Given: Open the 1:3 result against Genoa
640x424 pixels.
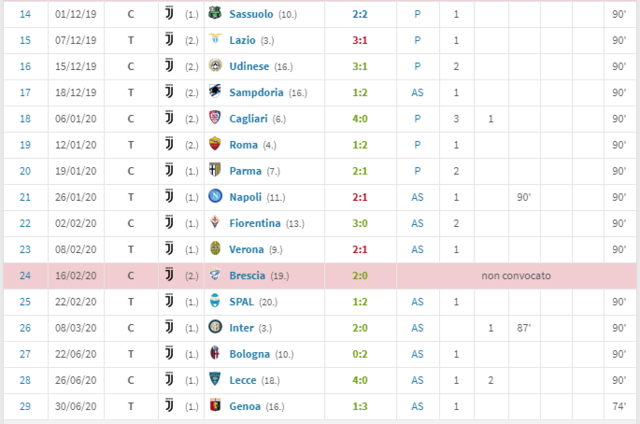Looking at the screenshot, I should click(x=336, y=406).
